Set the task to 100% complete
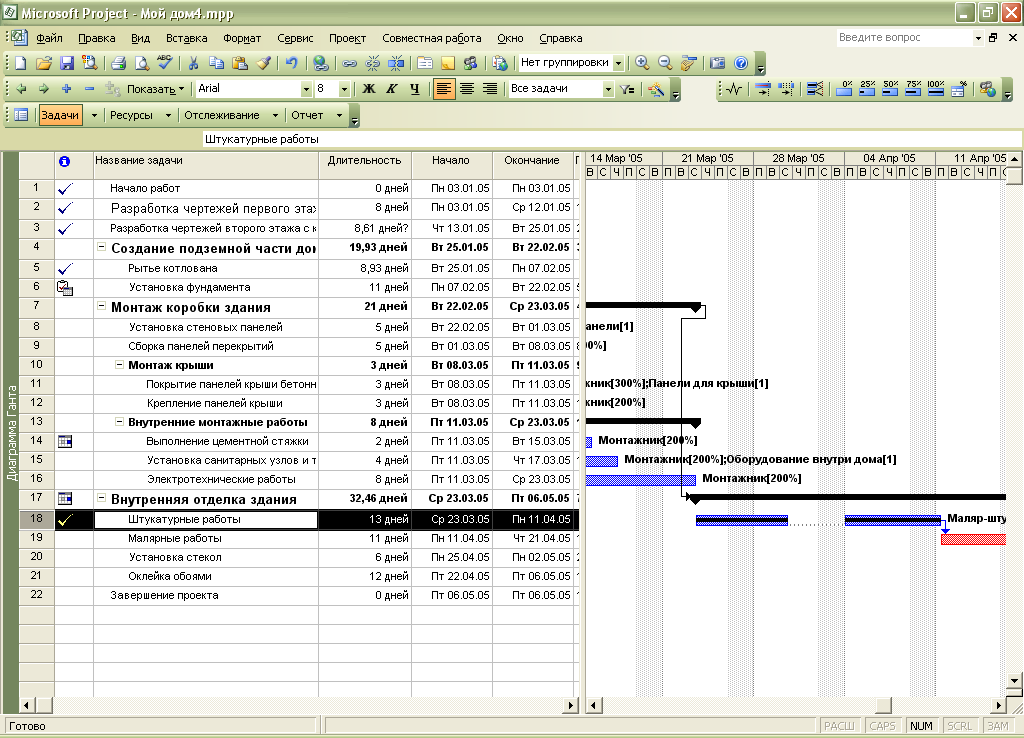This screenshot has width=1024, height=738. pyautogui.click(x=936, y=89)
